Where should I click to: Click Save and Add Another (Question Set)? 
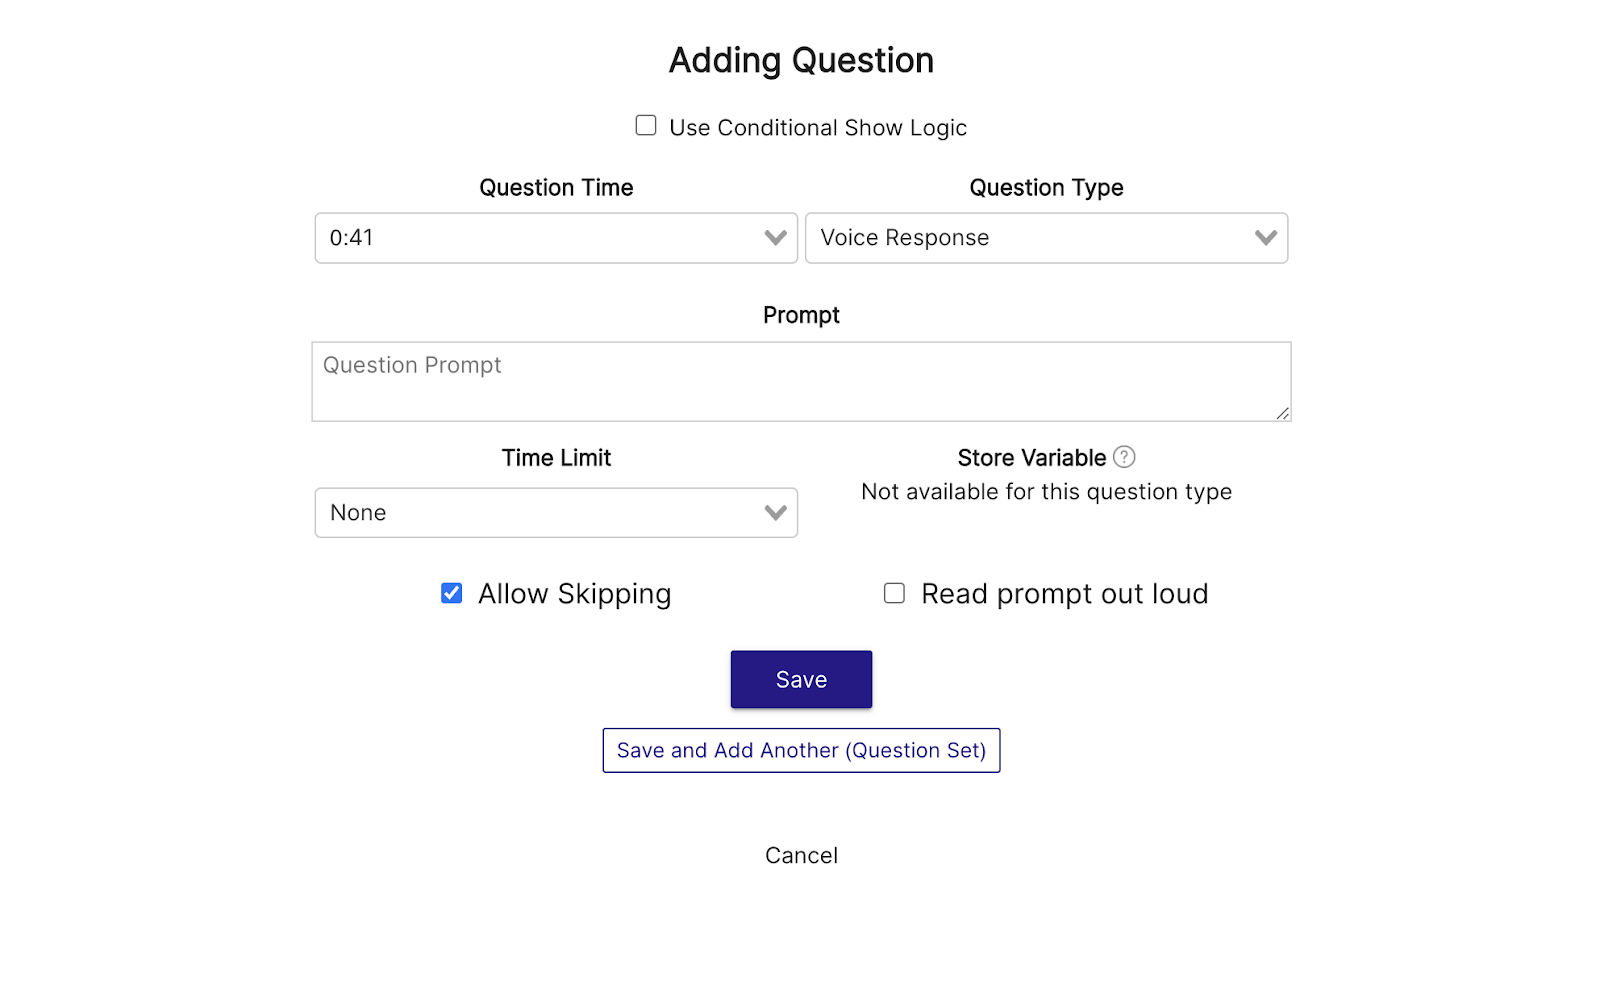click(x=800, y=750)
